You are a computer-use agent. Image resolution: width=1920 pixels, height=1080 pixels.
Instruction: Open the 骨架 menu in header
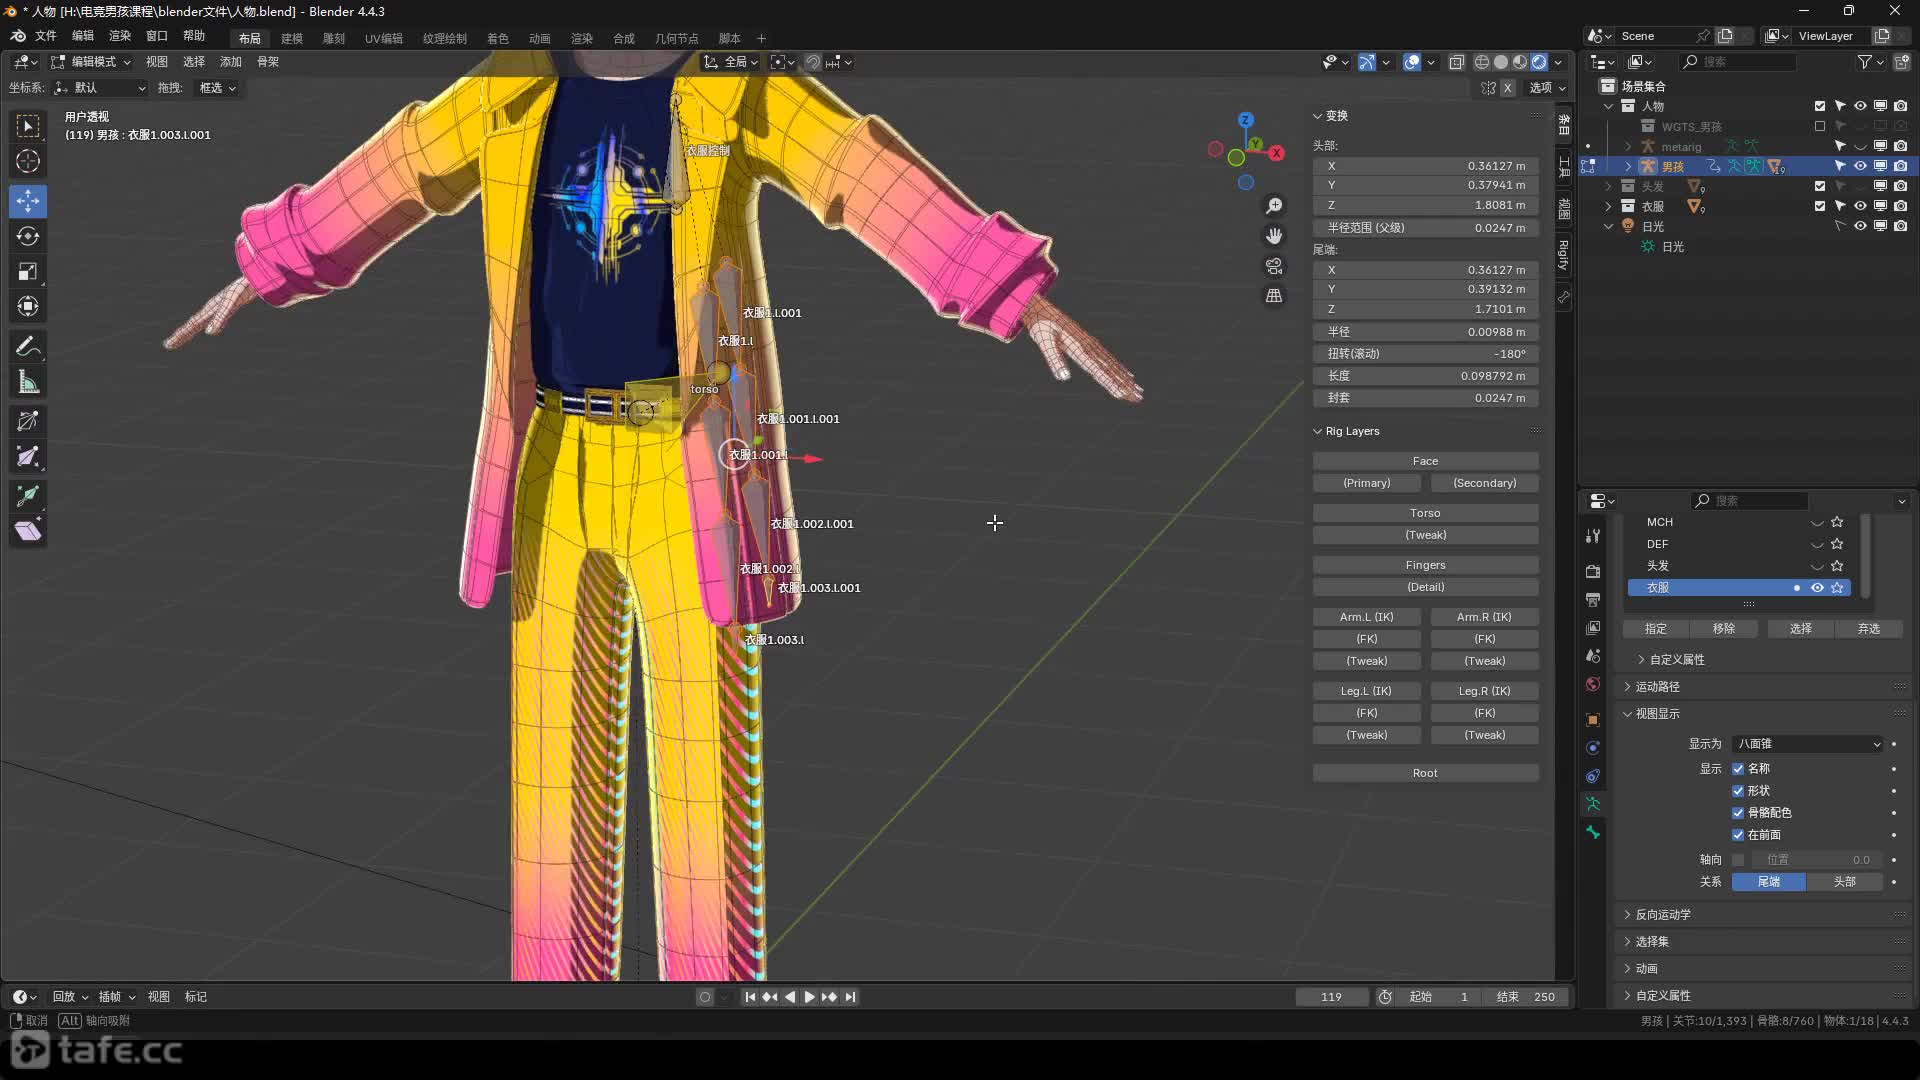268,62
